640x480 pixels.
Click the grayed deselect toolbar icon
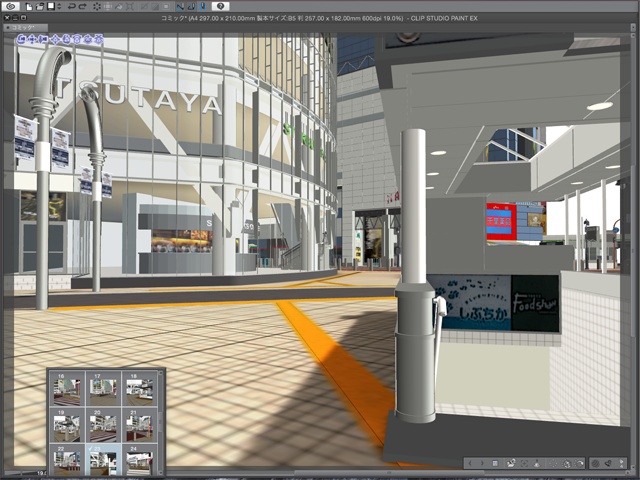tap(144, 6)
